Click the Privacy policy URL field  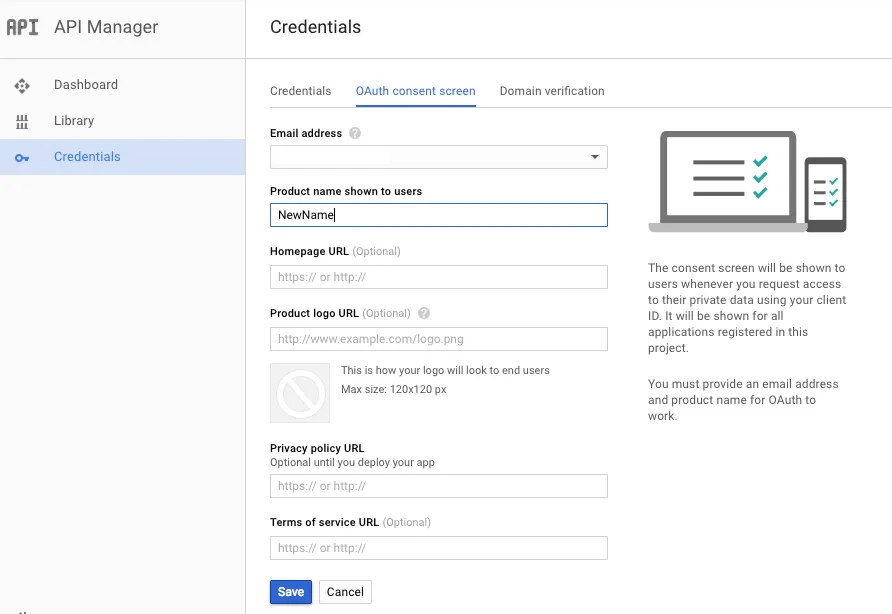[x=438, y=486]
